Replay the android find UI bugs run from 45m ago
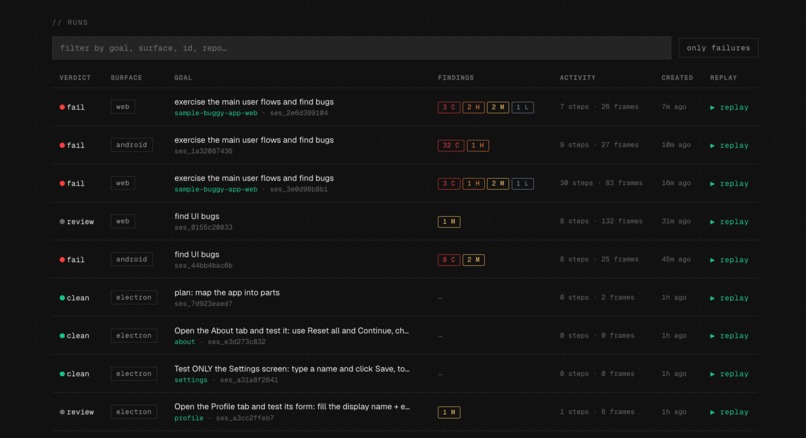The height and width of the screenshot is (438, 806). [x=729, y=260]
